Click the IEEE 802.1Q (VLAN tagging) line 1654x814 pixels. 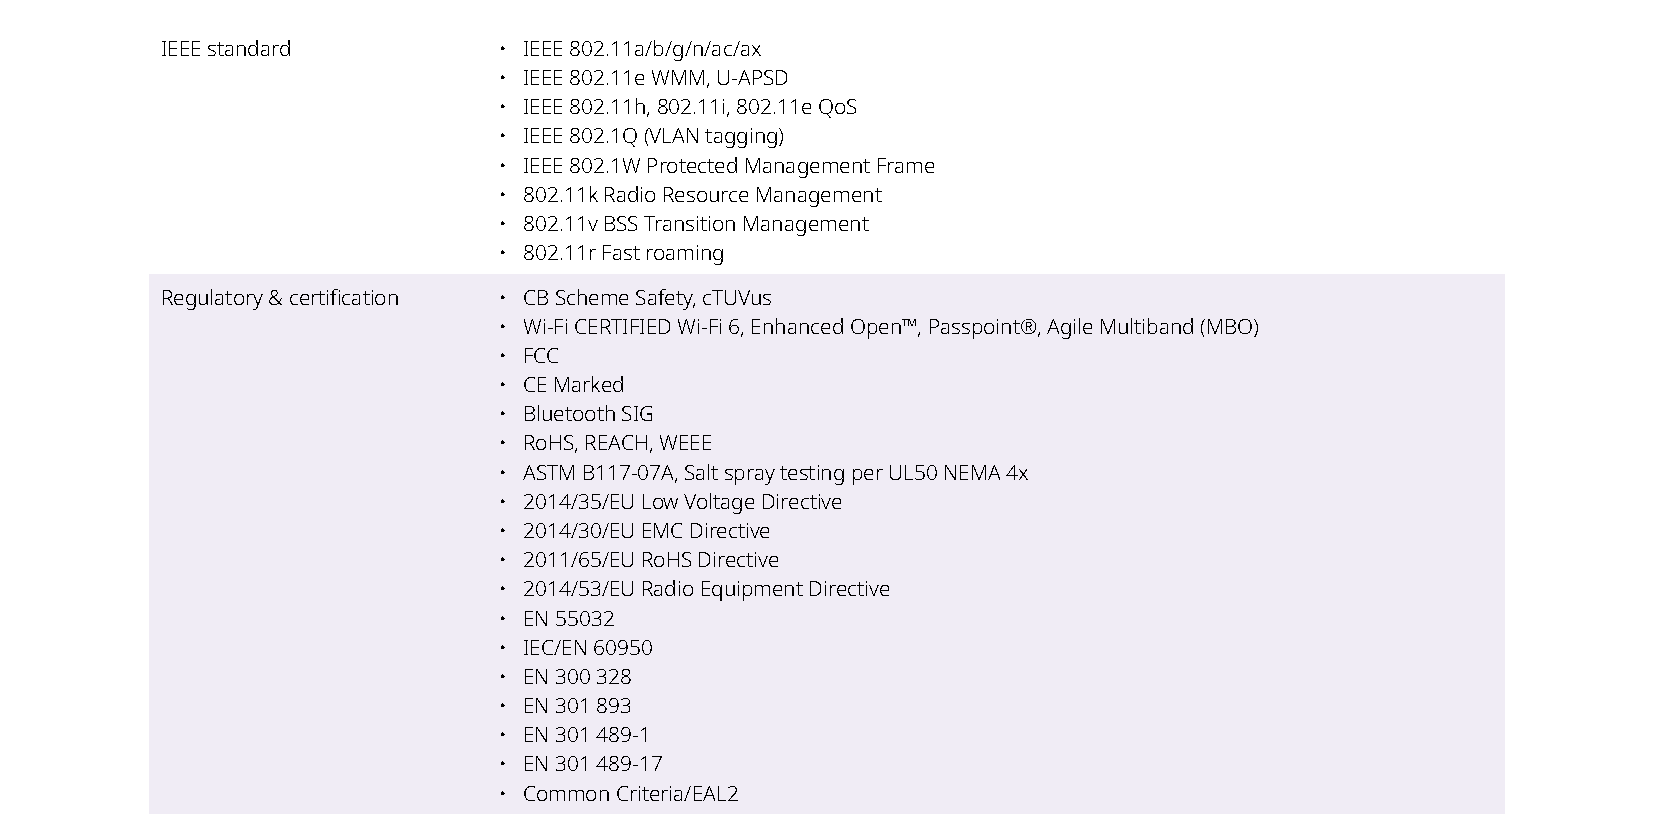[653, 136]
